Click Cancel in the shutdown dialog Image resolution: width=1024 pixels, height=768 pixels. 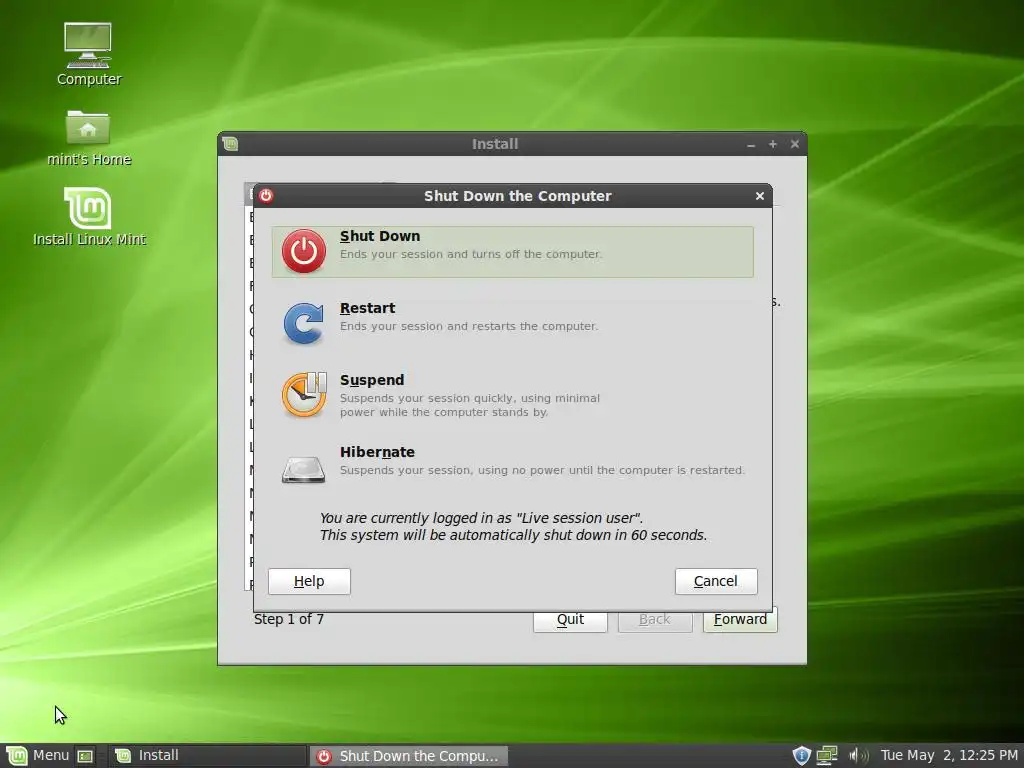coord(716,581)
